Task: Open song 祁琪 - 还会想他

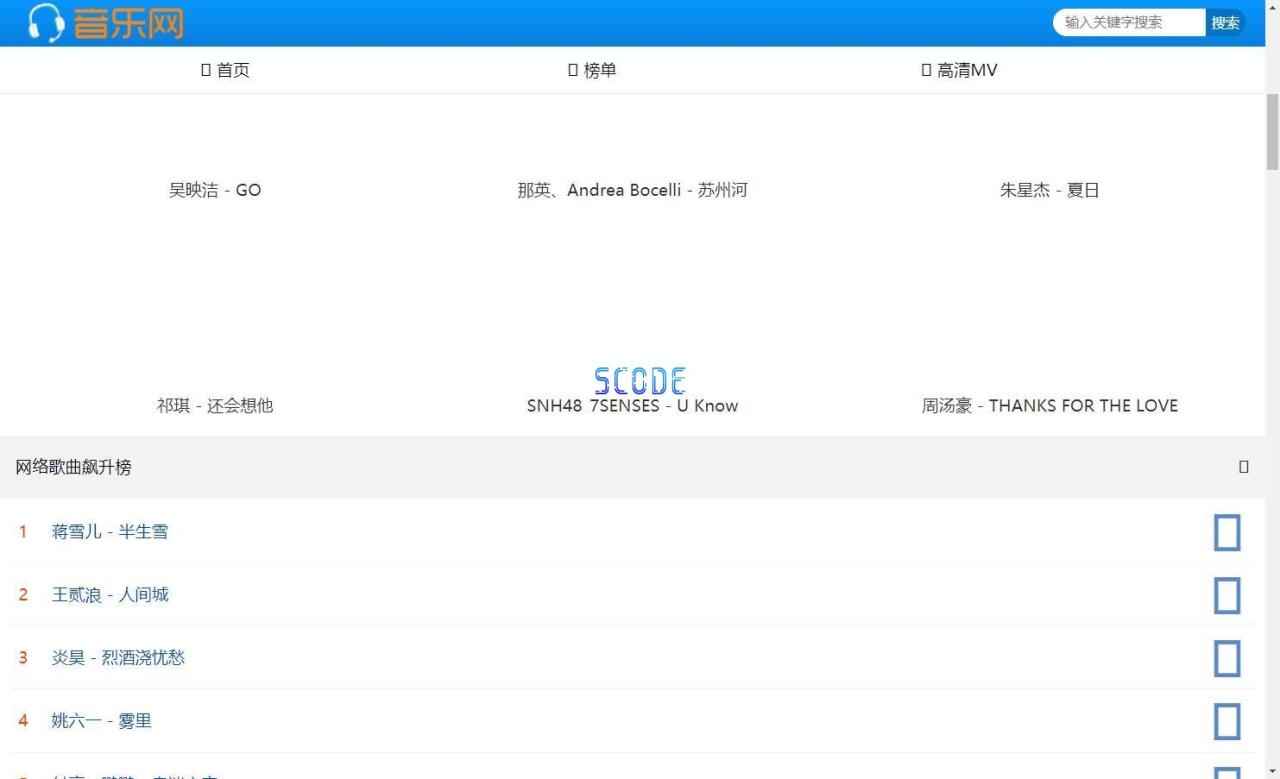Action: [215, 405]
